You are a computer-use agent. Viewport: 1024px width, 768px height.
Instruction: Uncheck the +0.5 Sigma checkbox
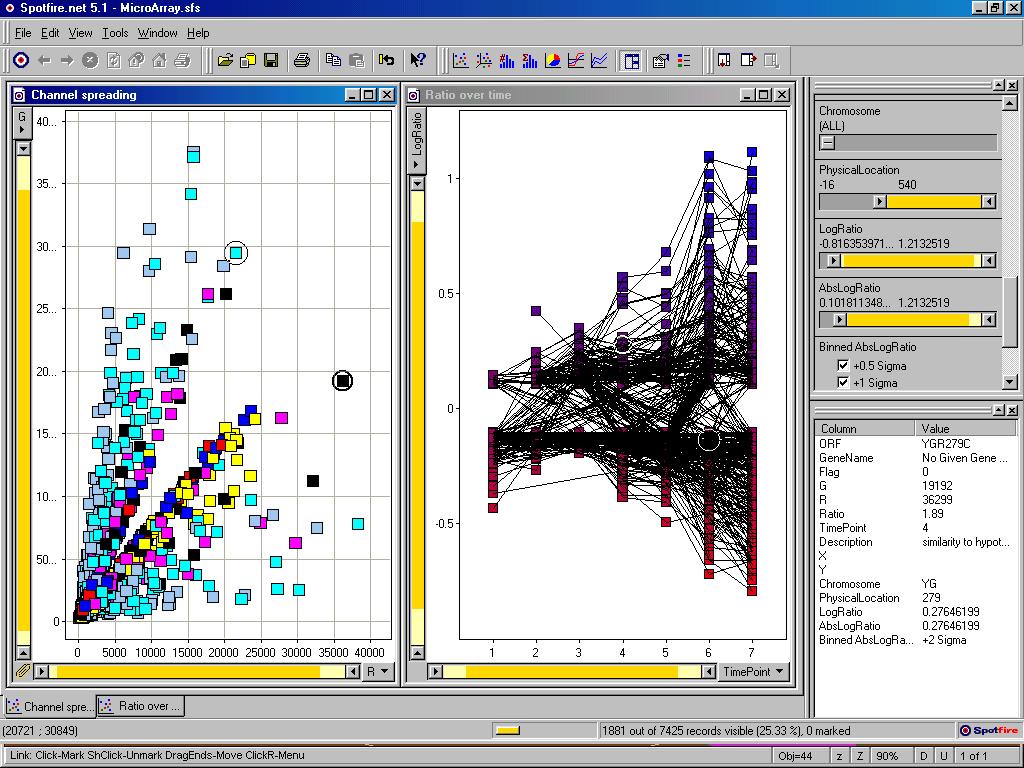(x=843, y=366)
